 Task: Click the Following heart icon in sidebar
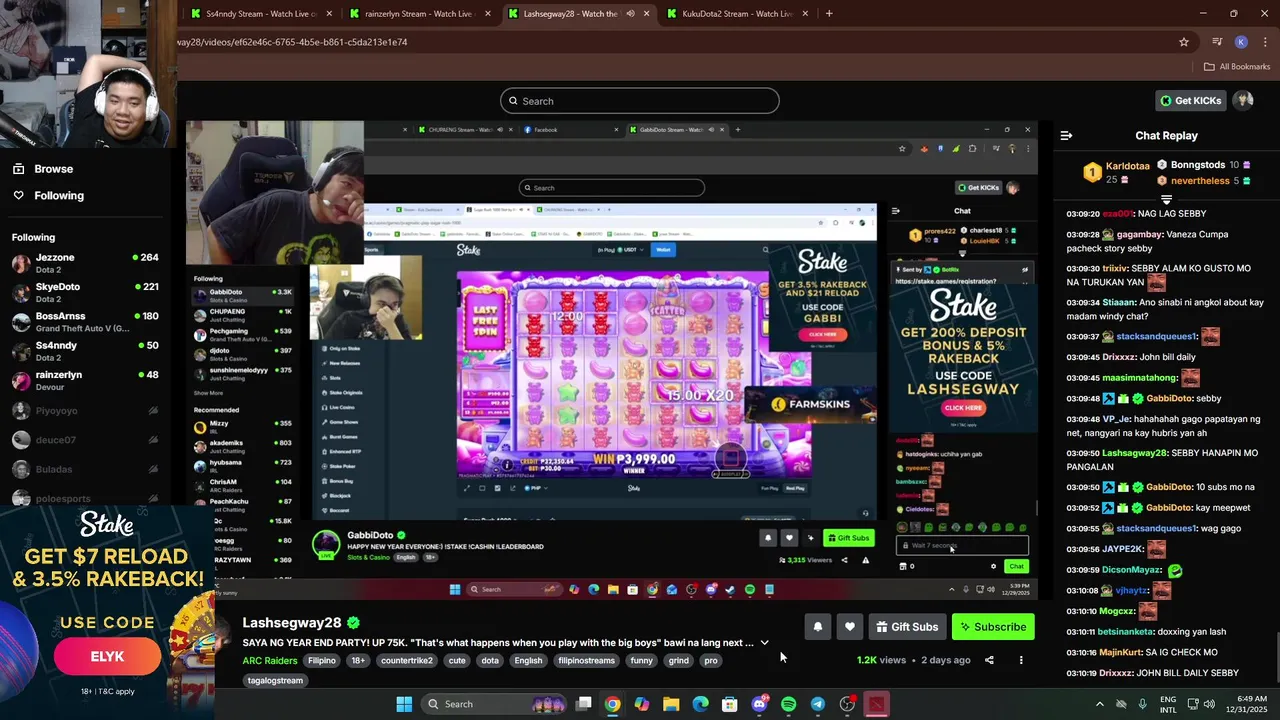18,196
